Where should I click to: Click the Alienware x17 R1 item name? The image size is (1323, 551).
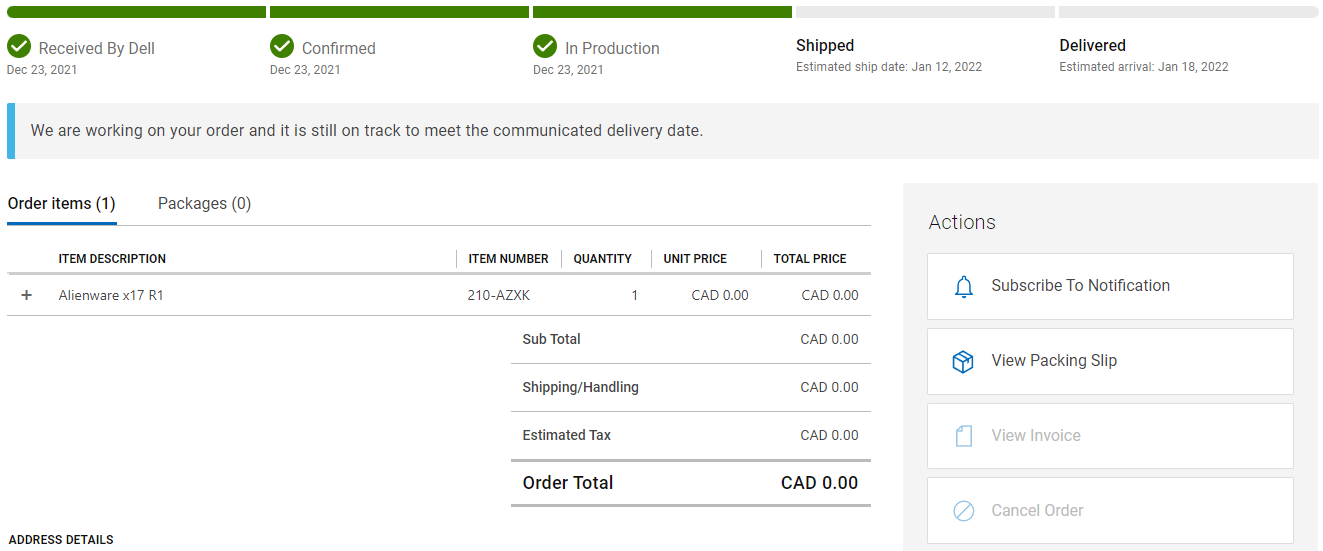point(111,295)
